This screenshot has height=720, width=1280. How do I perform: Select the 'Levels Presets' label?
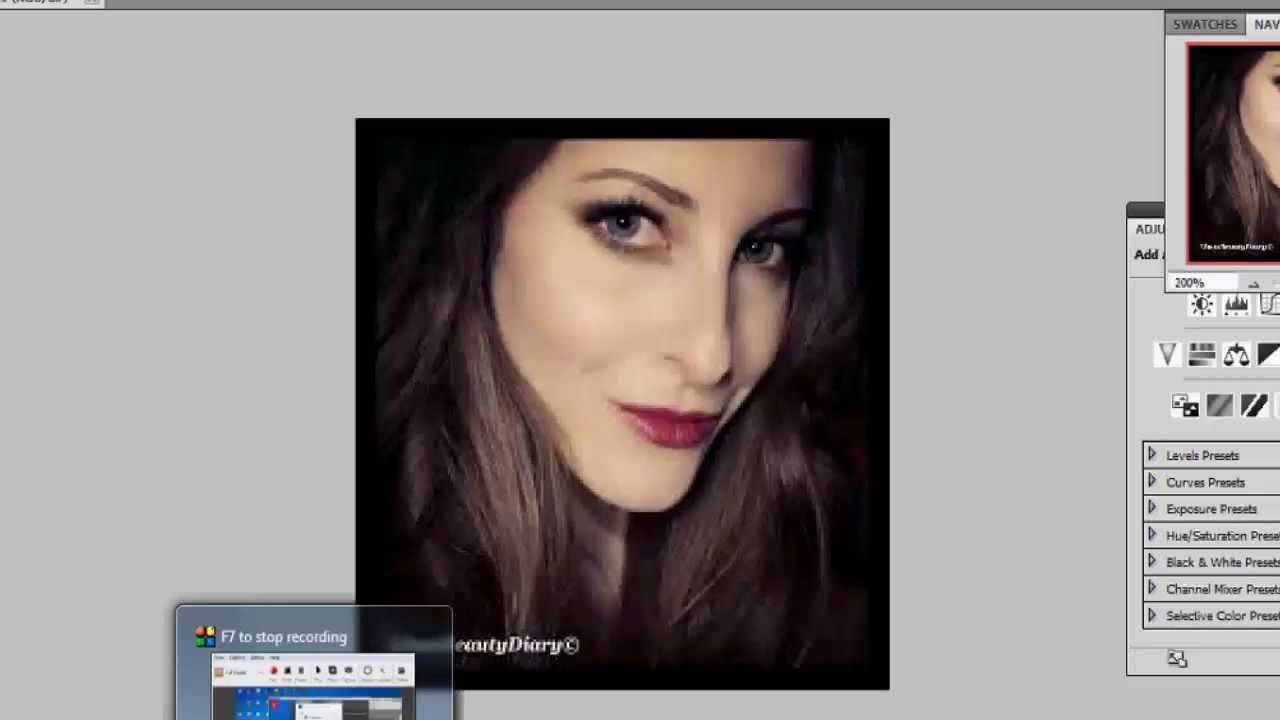[x=1202, y=456]
